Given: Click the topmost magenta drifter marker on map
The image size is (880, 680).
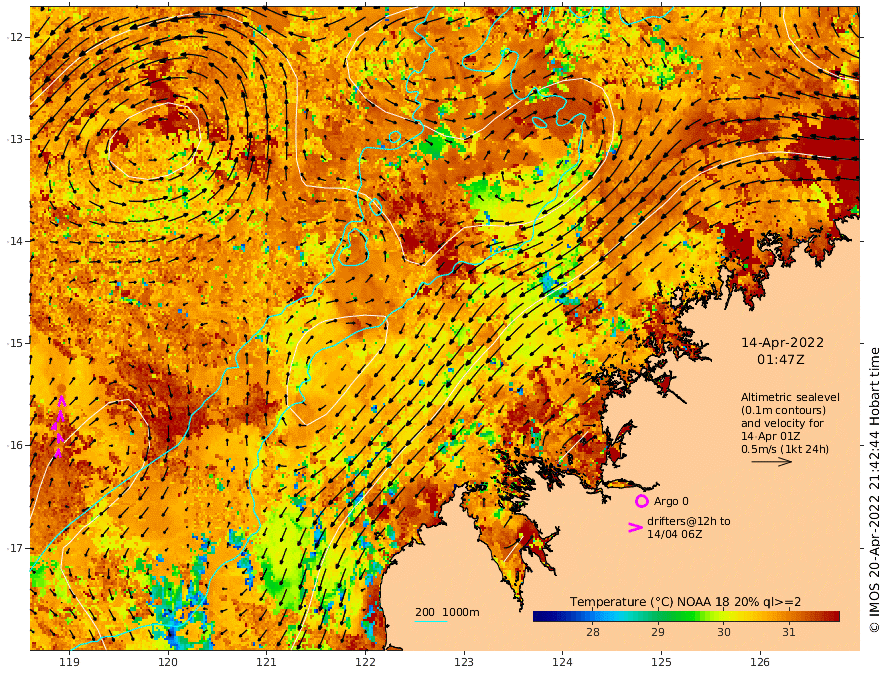Looking at the screenshot, I should click(62, 401).
